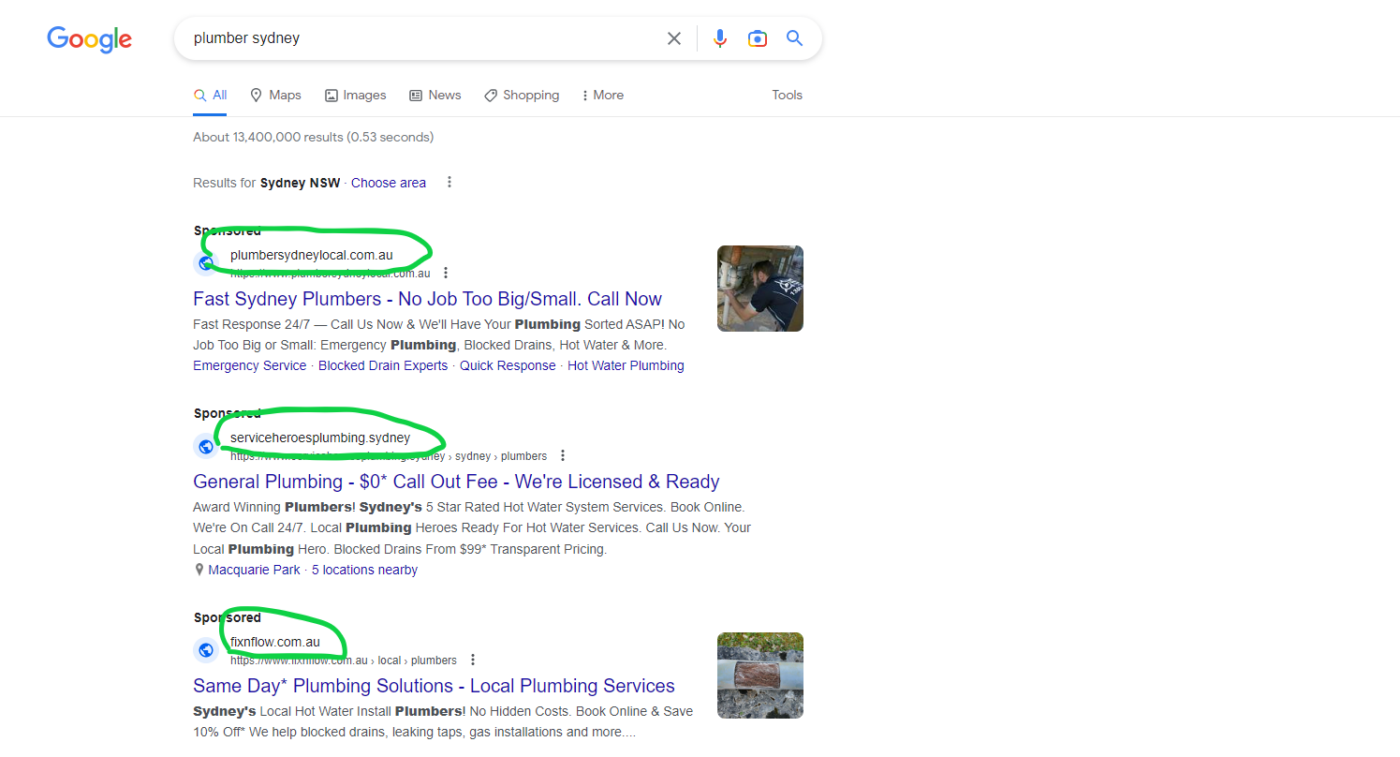This screenshot has width=1400, height=757.
Task: Switch to the Images tab
Action: point(355,95)
